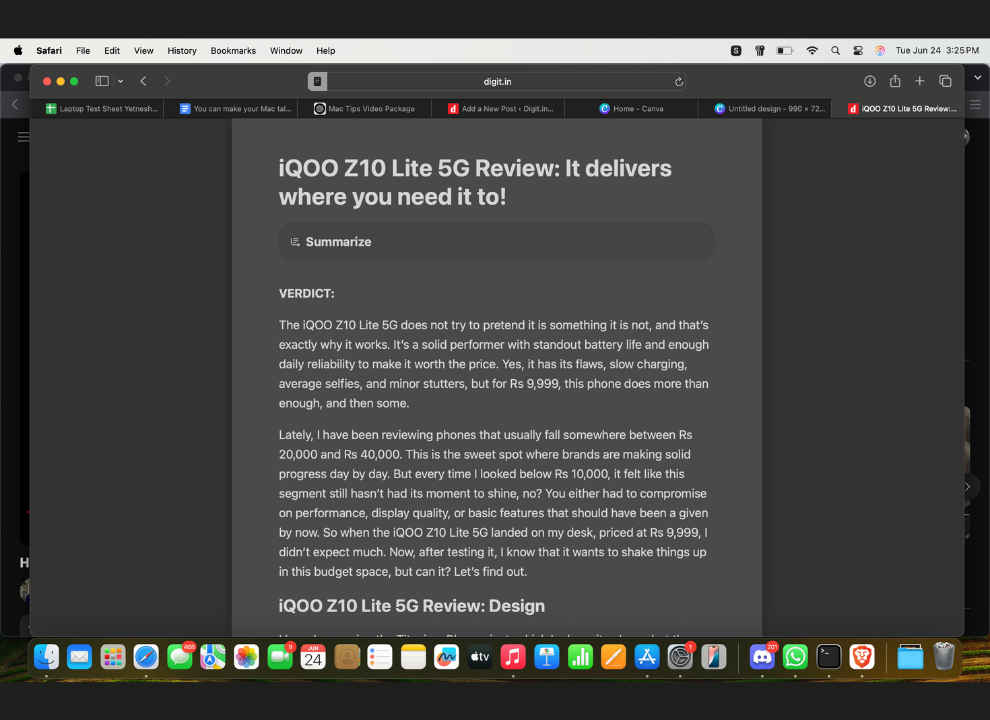The height and width of the screenshot is (720, 990).
Task: Exit Reader view via the address bar icon
Action: 318,81
